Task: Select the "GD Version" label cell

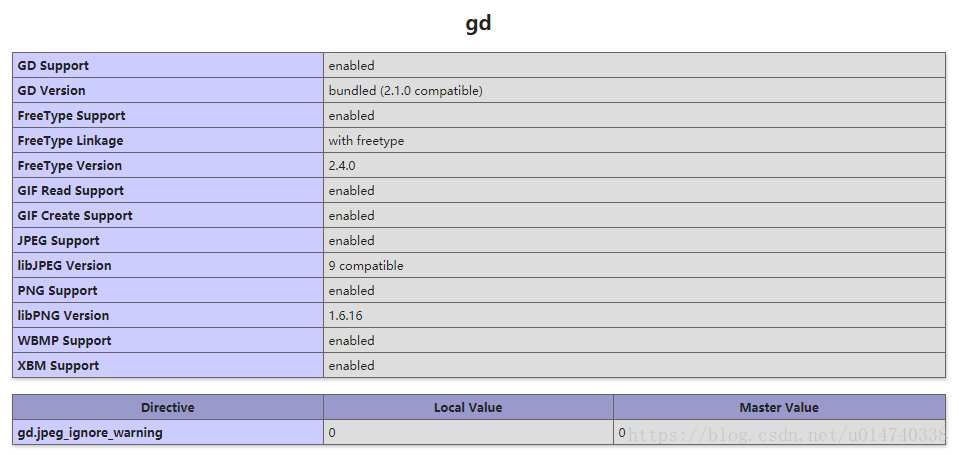Action: click(x=168, y=91)
